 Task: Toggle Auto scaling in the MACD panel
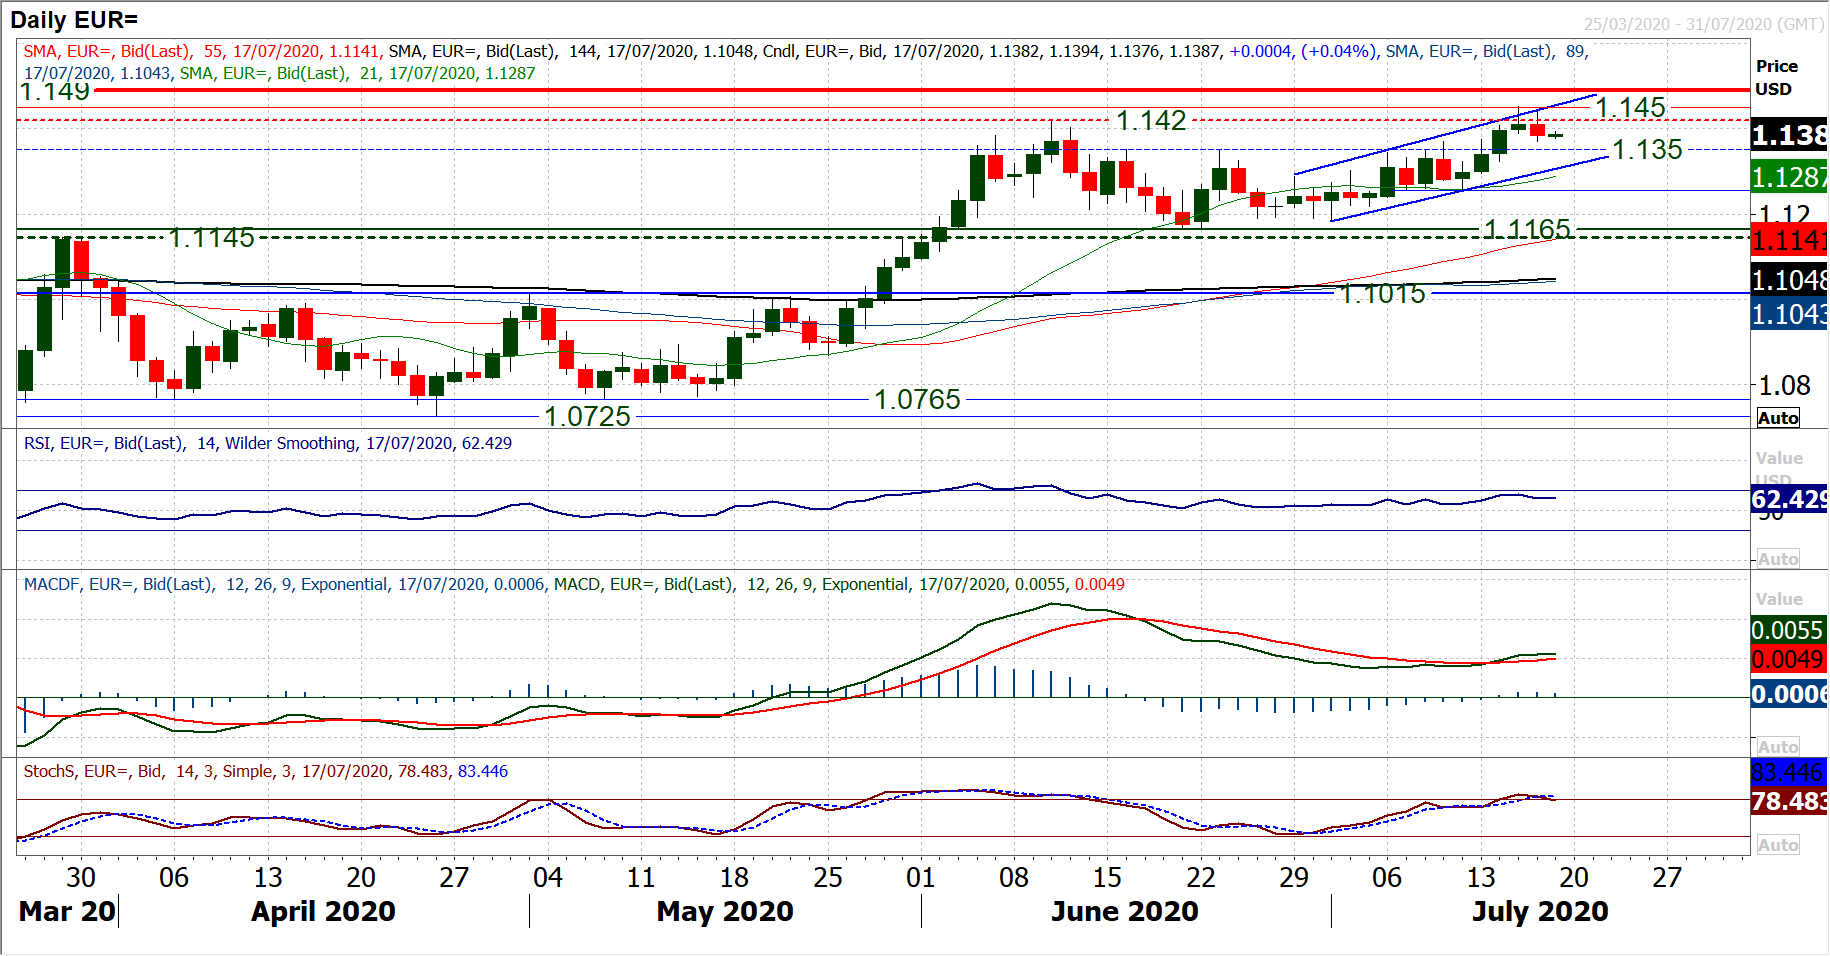click(x=1777, y=747)
